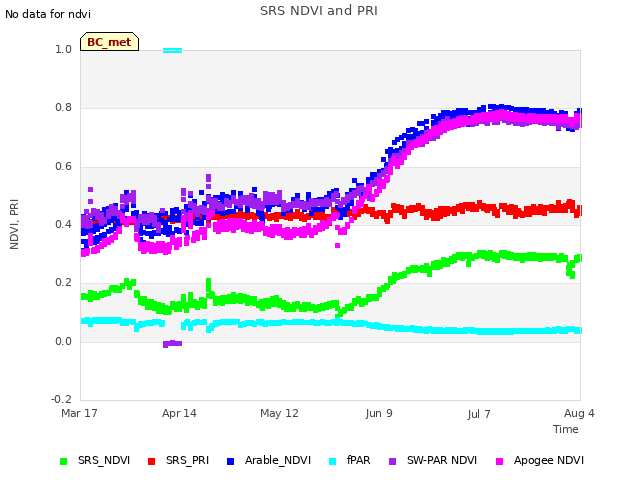The image size is (640, 480).
Task: Click the green SRS_NDVI legend swatch
Action: 63,461
